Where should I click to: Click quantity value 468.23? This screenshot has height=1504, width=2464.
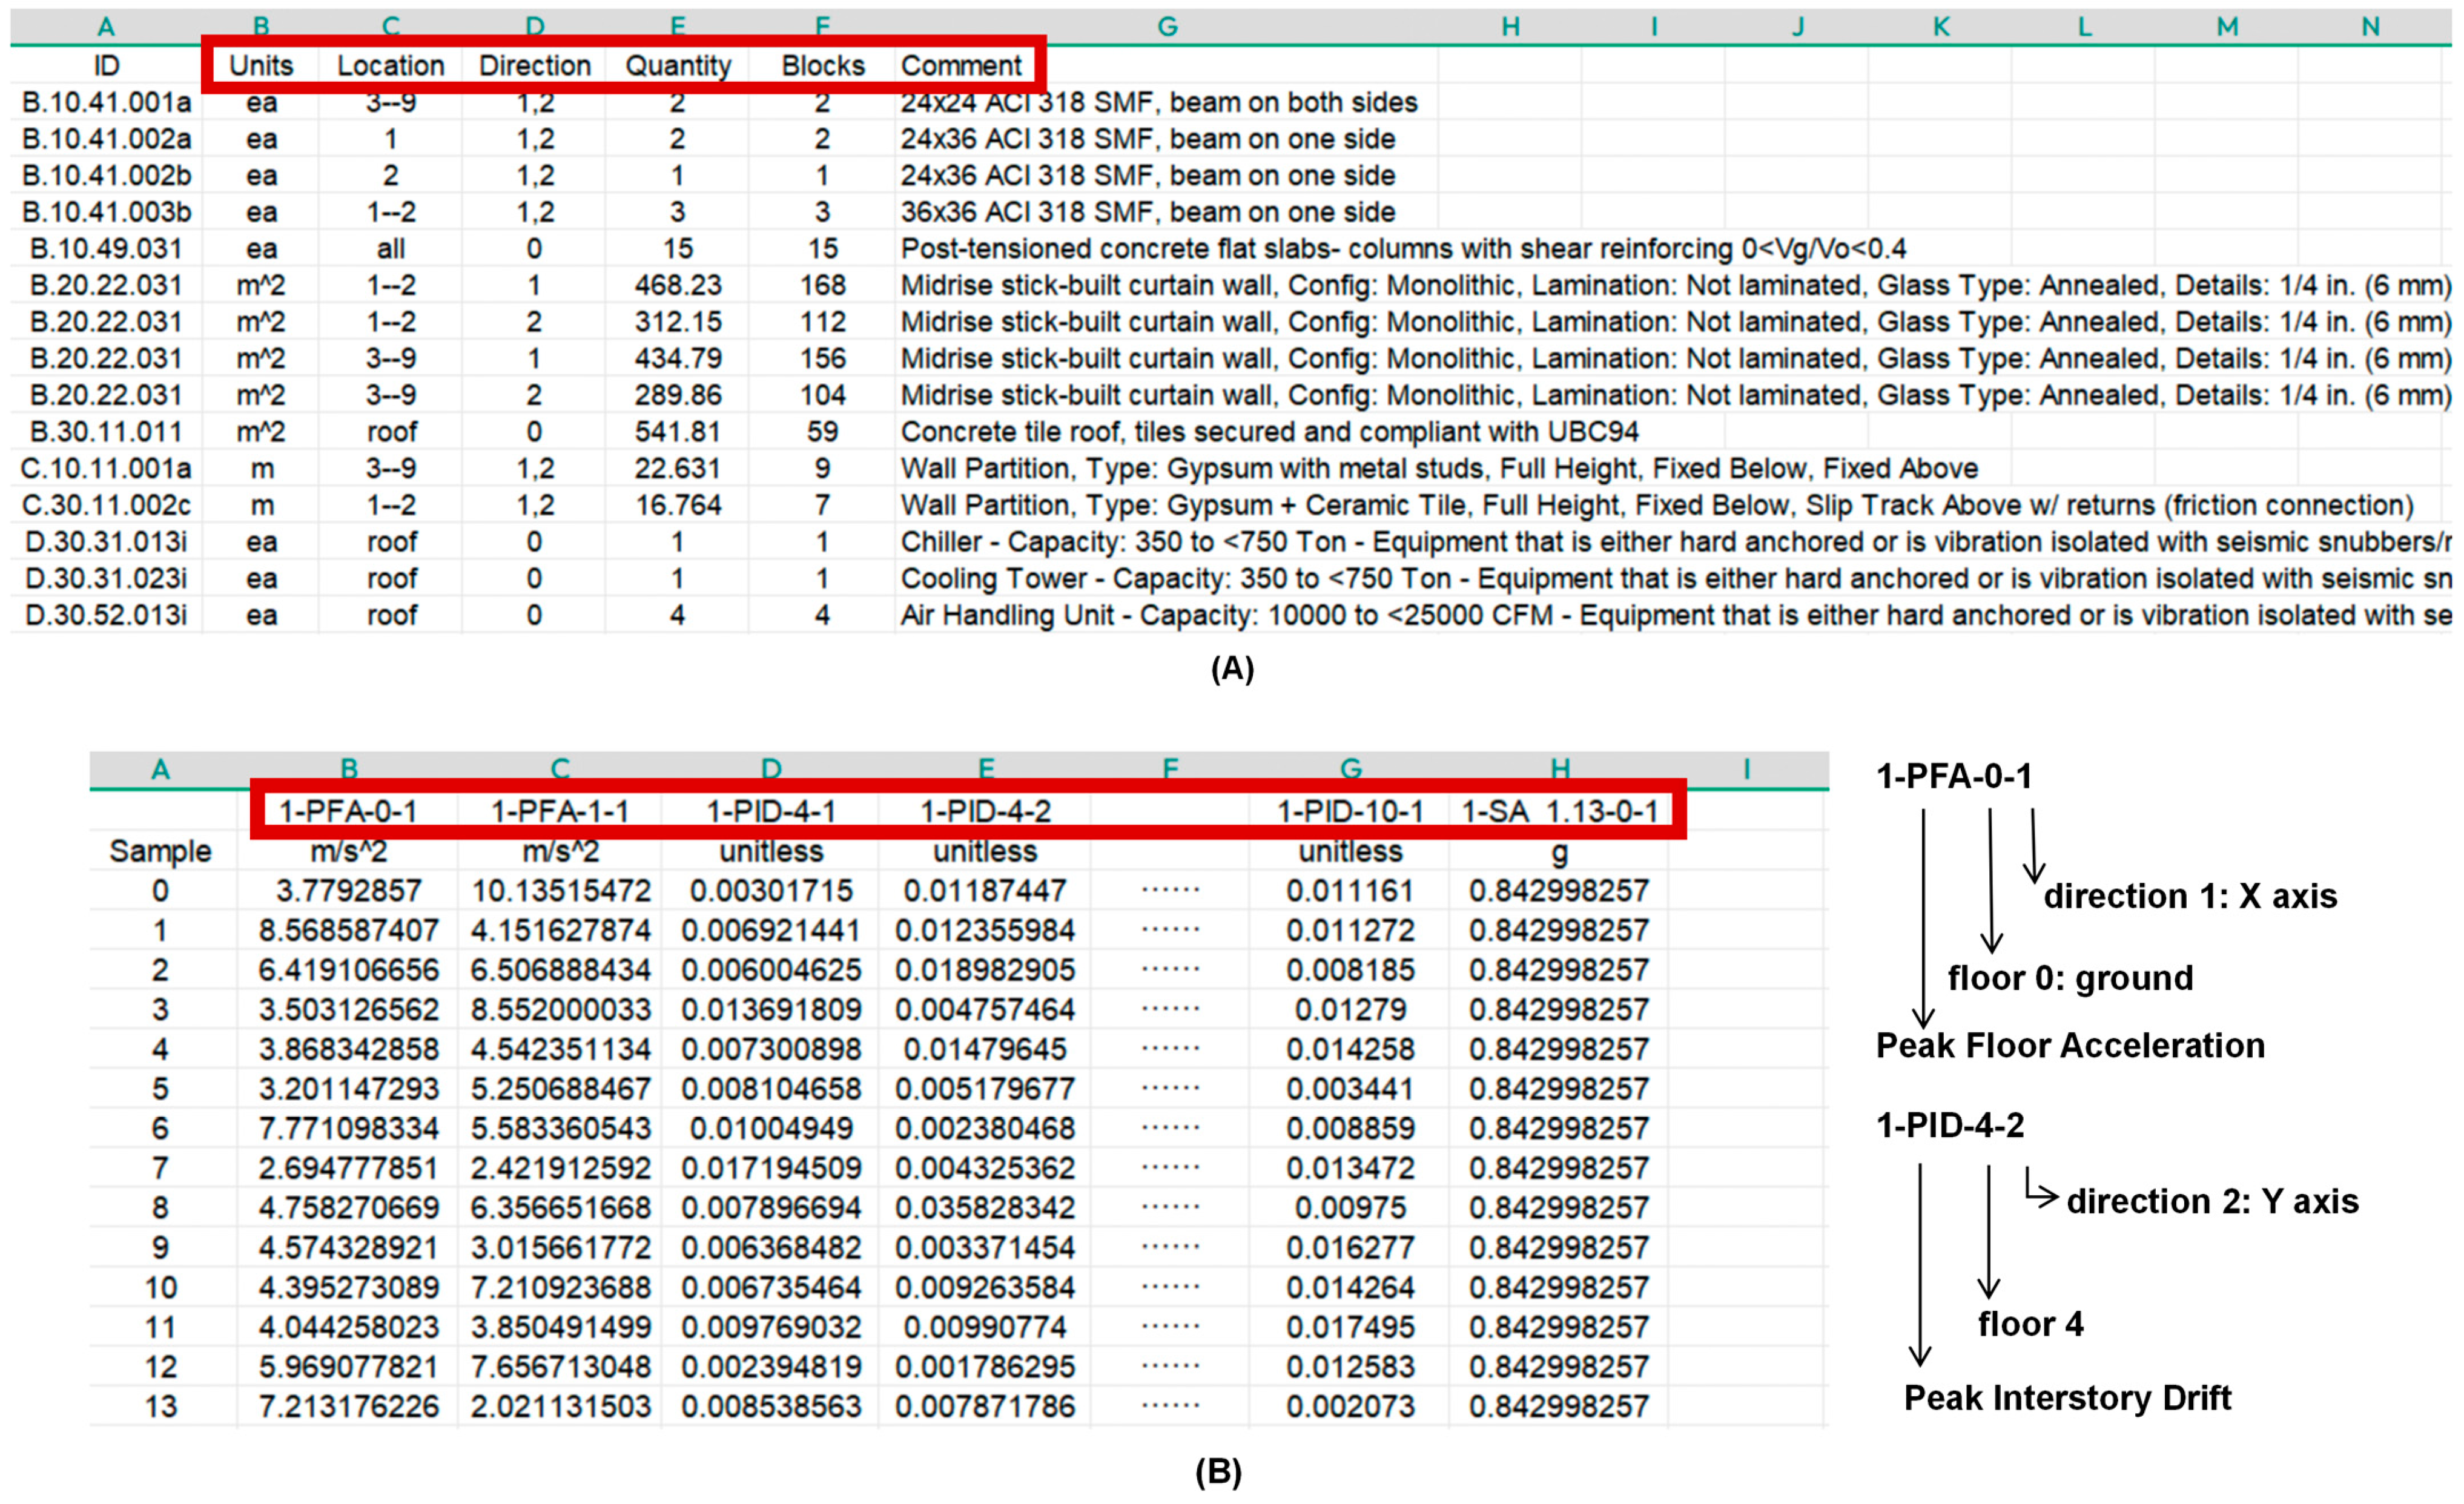(678, 286)
